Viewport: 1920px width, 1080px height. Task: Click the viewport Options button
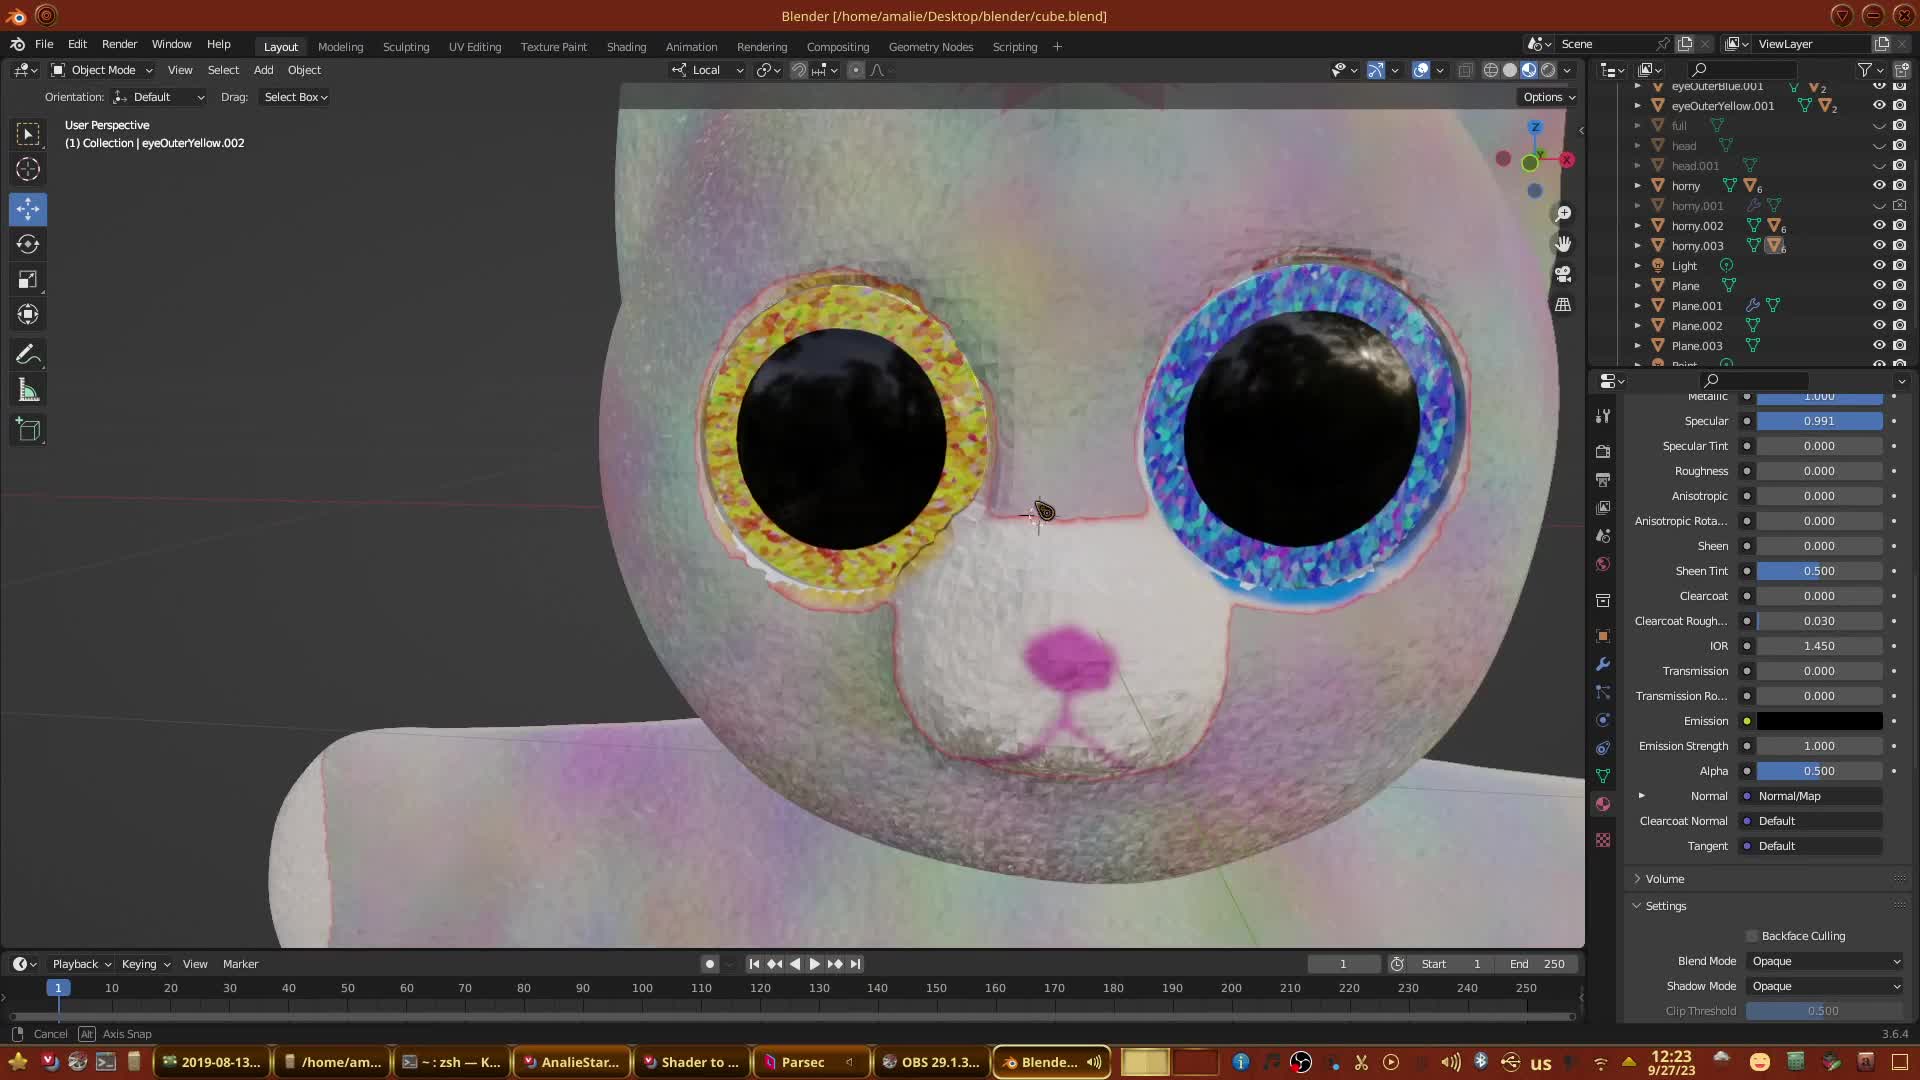pos(1548,97)
